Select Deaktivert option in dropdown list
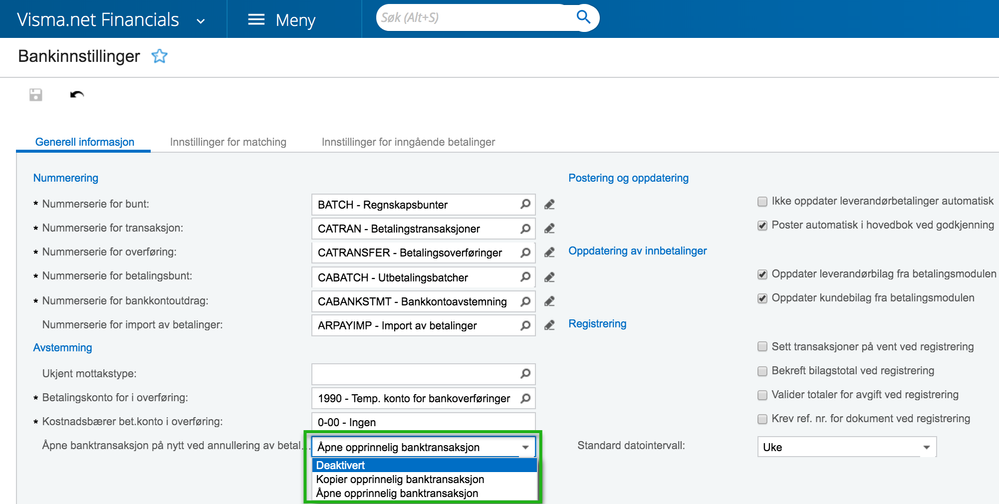 (x=424, y=465)
